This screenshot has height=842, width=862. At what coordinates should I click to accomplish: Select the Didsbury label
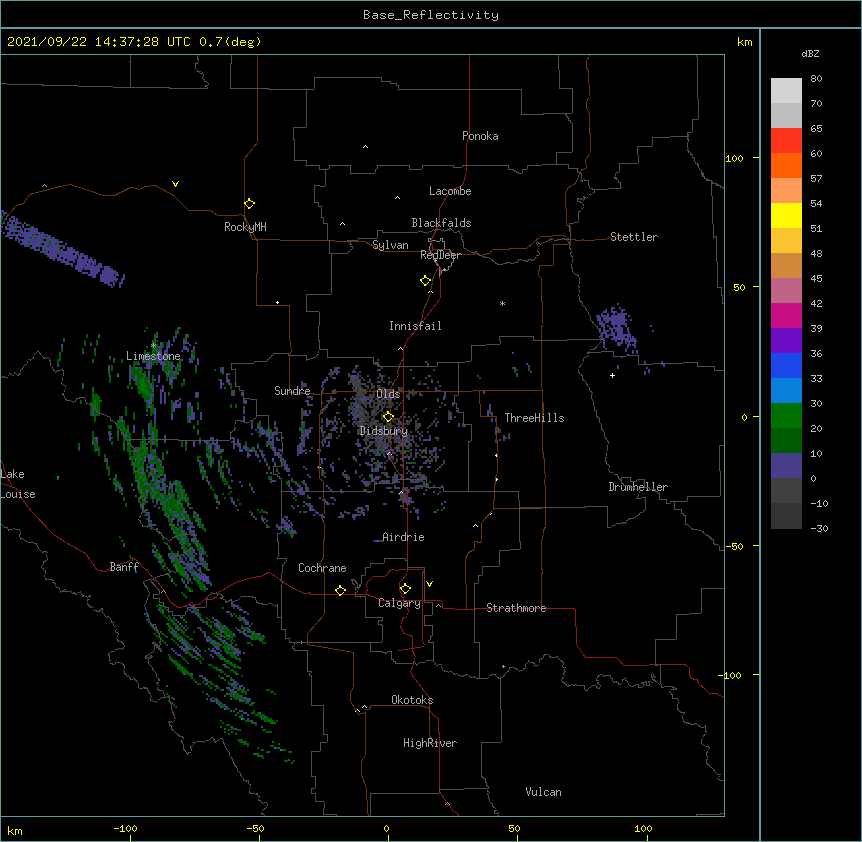click(x=383, y=431)
